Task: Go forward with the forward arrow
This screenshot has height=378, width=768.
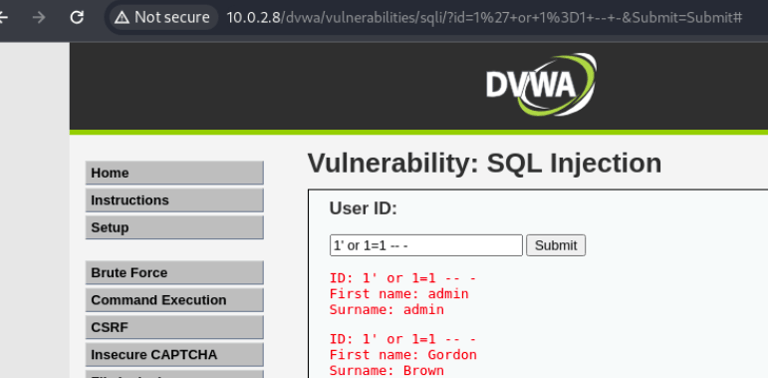Action: [38, 18]
